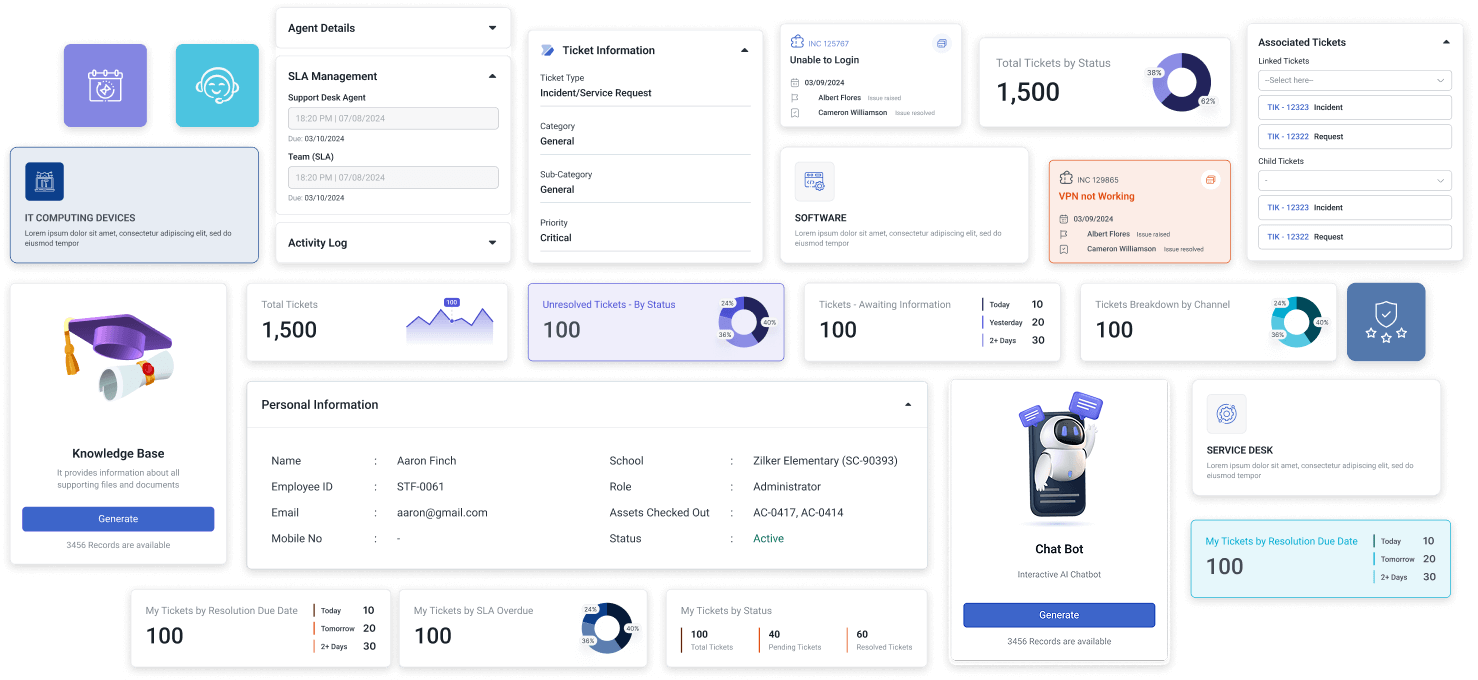The height and width of the screenshot is (680, 1478).
Task: Click the Support Desk Agent date field
Action: click(x=393, y=119)
